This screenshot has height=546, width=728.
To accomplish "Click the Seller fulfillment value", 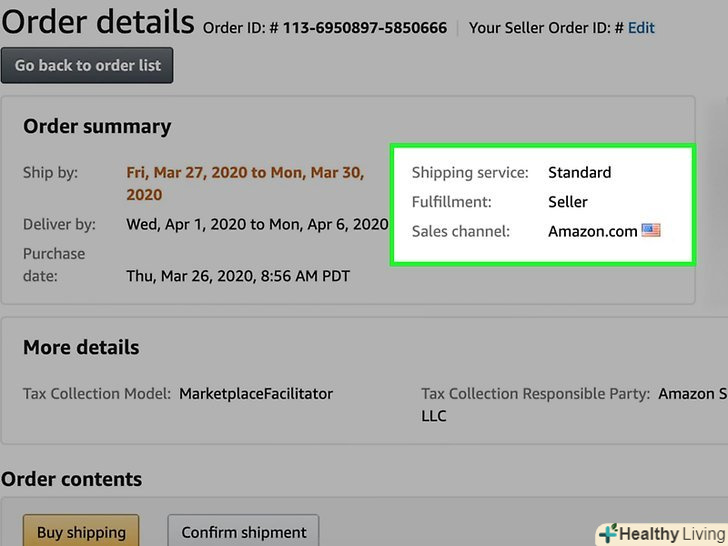I will tap(568, 202).
